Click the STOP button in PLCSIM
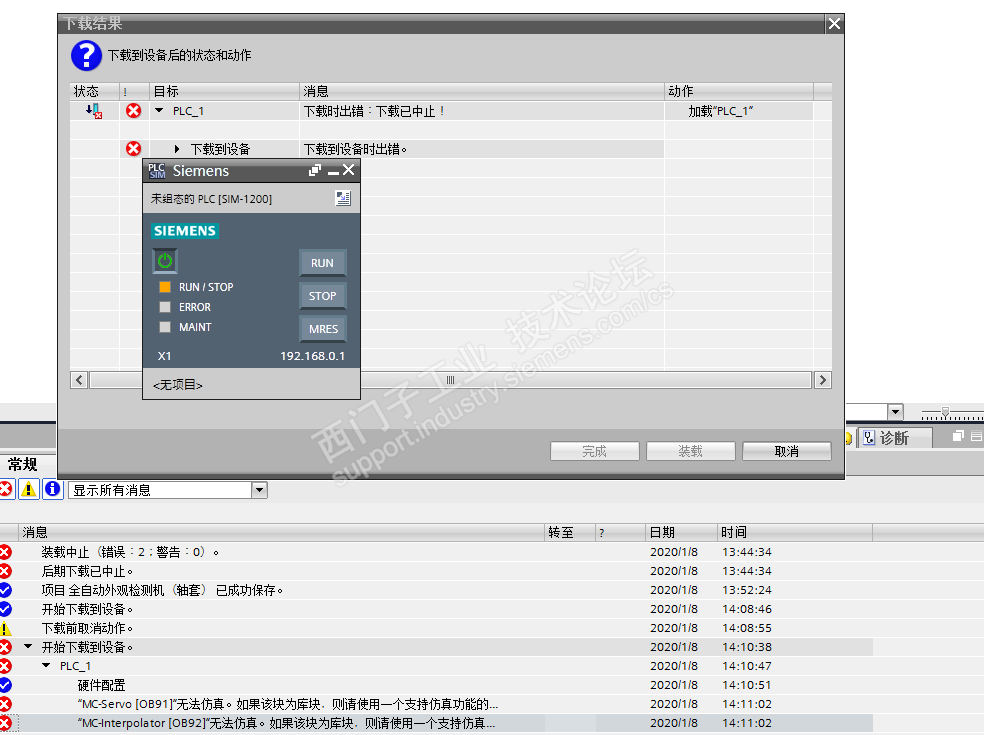The width and height of the screenshot is (984, 735). (323, 296)
